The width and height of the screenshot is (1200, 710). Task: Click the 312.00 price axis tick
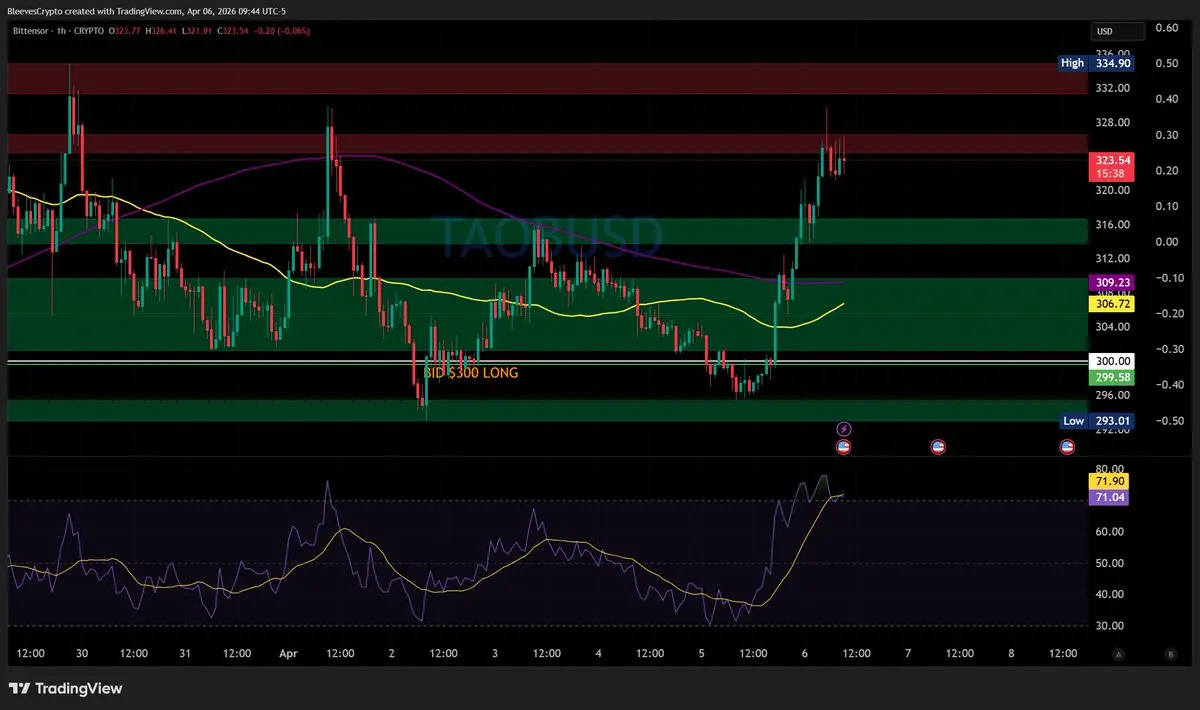tap(1113, 259)
